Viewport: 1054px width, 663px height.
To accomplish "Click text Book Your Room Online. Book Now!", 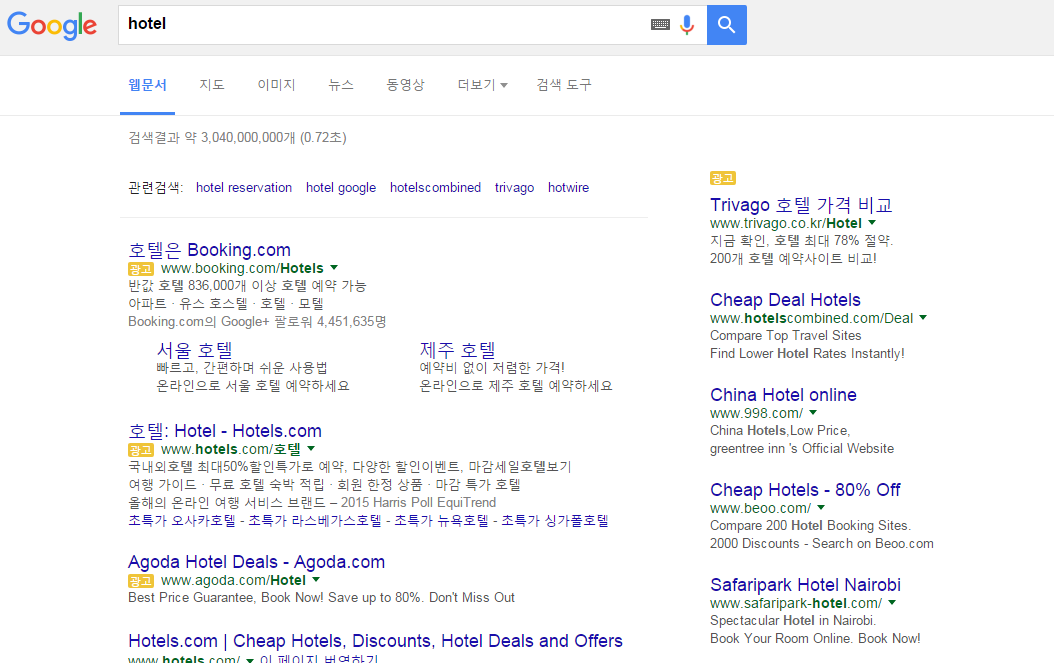I will coord(815,638).
